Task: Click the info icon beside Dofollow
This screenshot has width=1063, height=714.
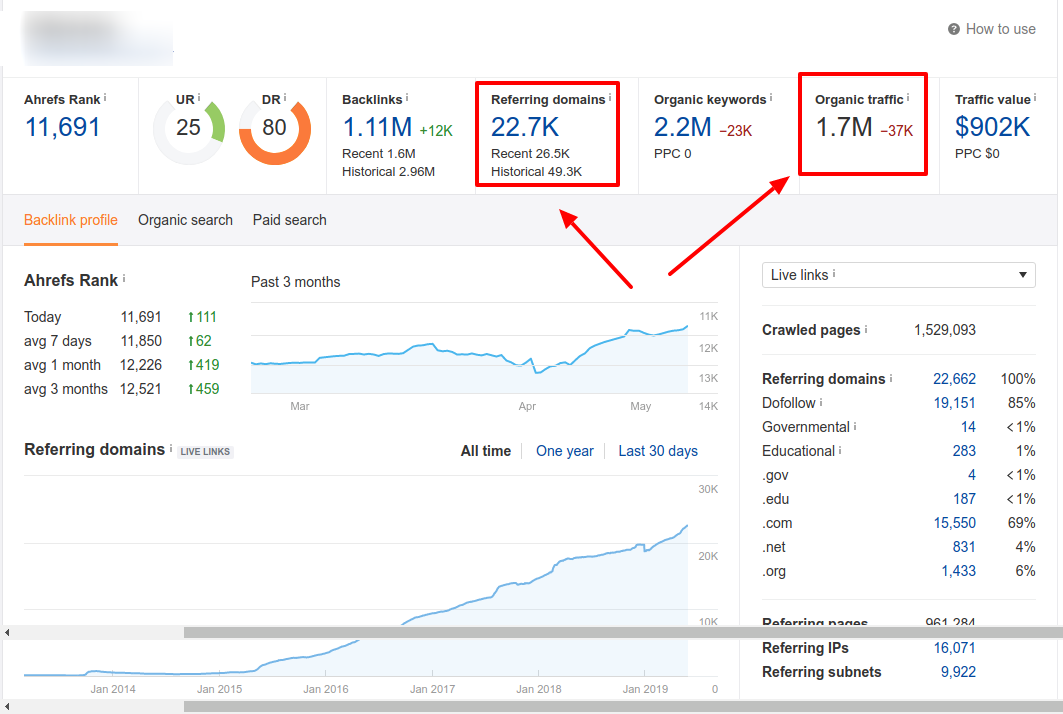Action: 820,401
